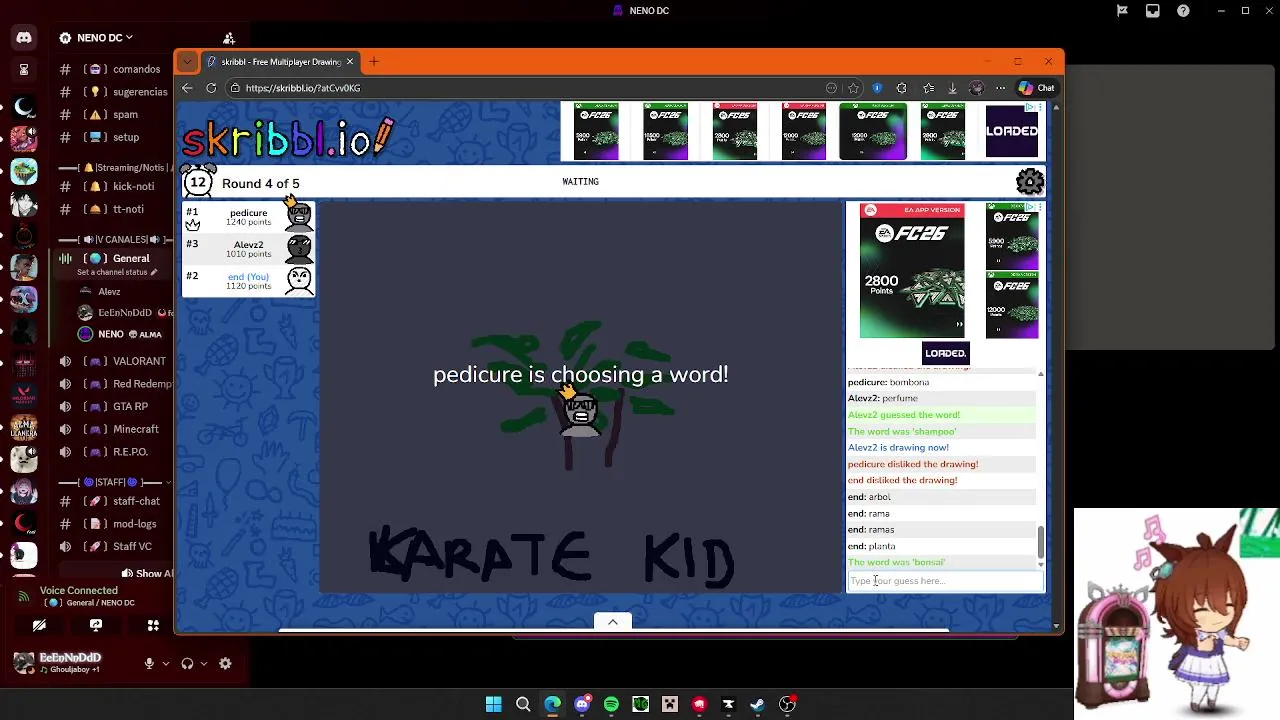Select player Alevz2 in scoreboard
Image resolution: width=1280 pixels, height=720 pixels.
point(248,248)
